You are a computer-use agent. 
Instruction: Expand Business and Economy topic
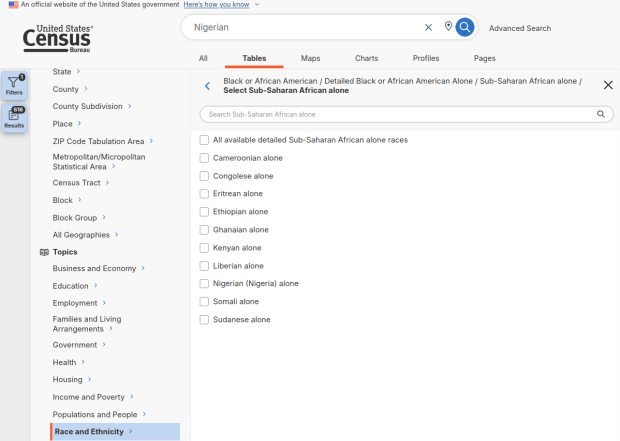[x=98, y=269]
